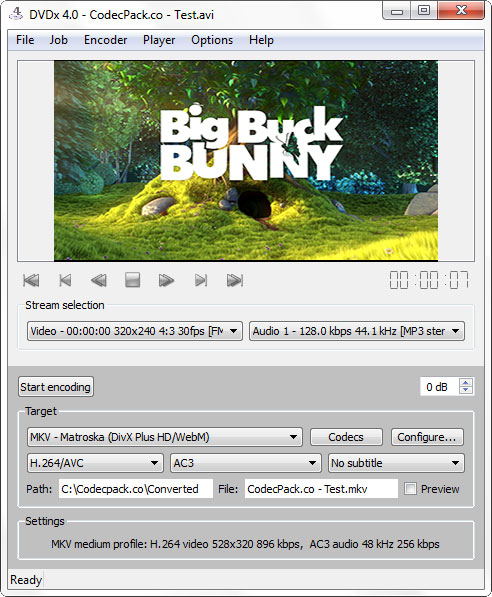
Task: Click the Big Buck Bunny video preview
Action: click(246, 161)
